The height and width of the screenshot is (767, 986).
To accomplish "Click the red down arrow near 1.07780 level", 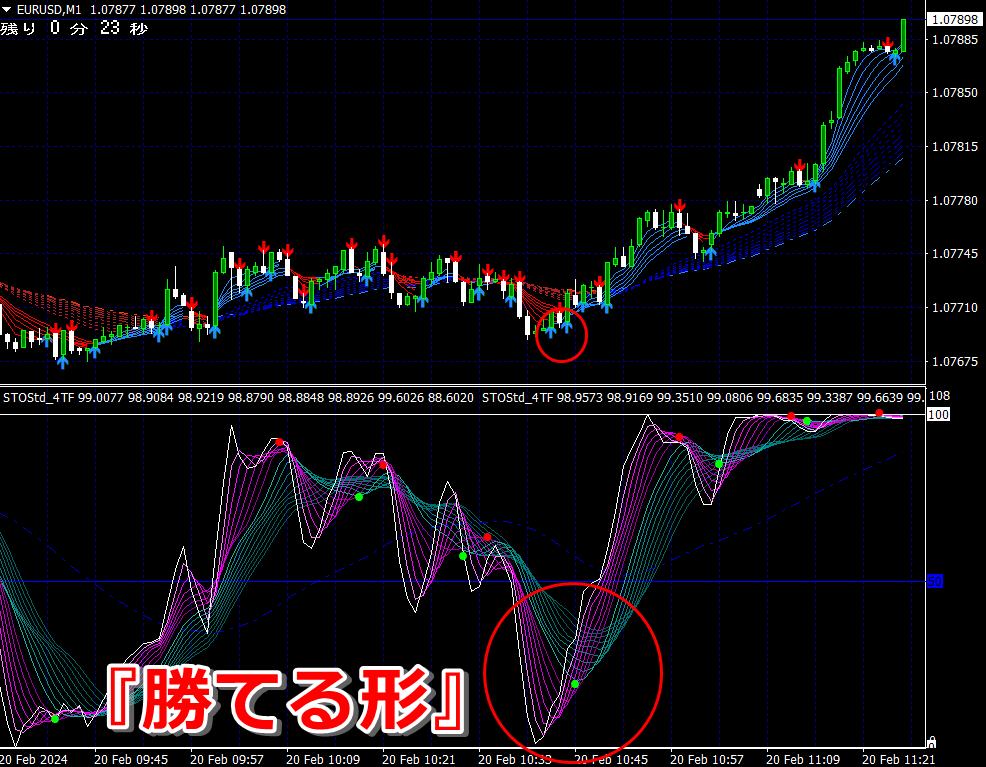I will (679, 206).
